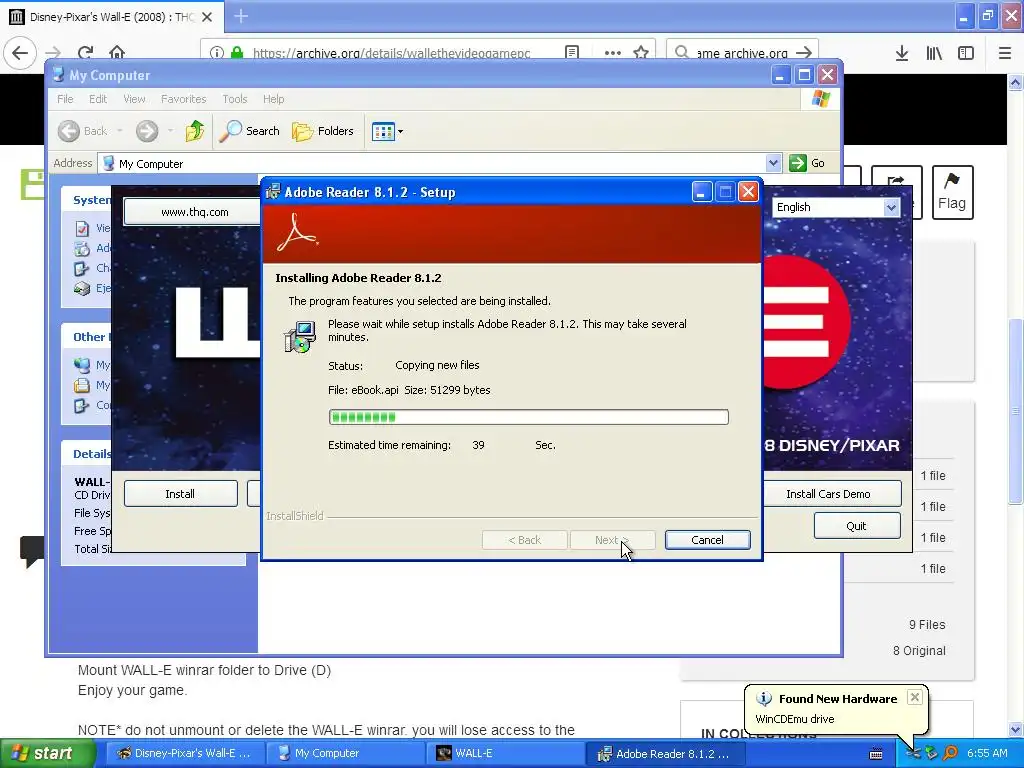Screen dimensions: 1024x768
Task: Toggle reader view icon in address bar
Action: 571,53
